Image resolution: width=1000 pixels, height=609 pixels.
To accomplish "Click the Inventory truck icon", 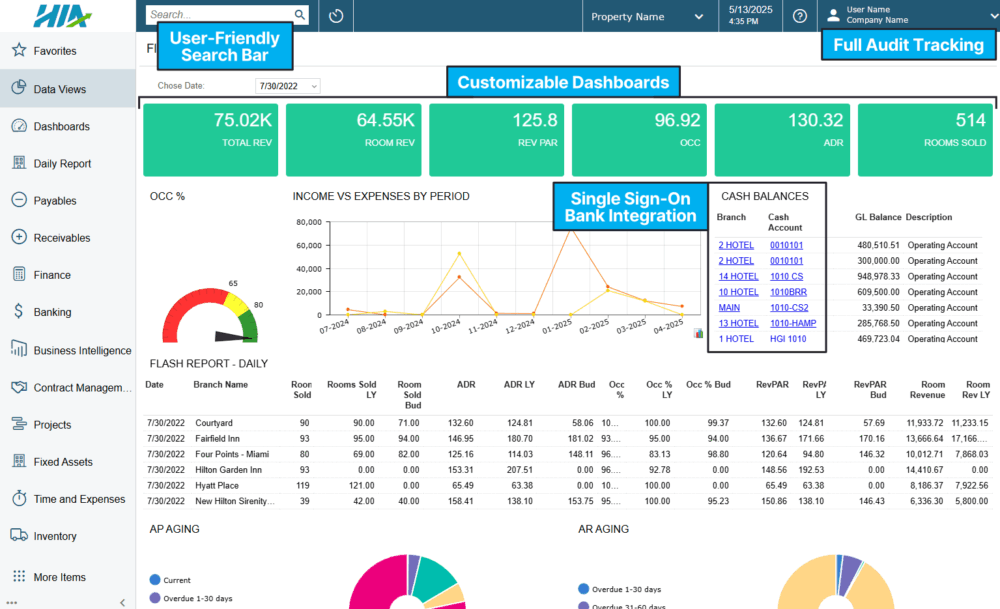I will [18, 536].
